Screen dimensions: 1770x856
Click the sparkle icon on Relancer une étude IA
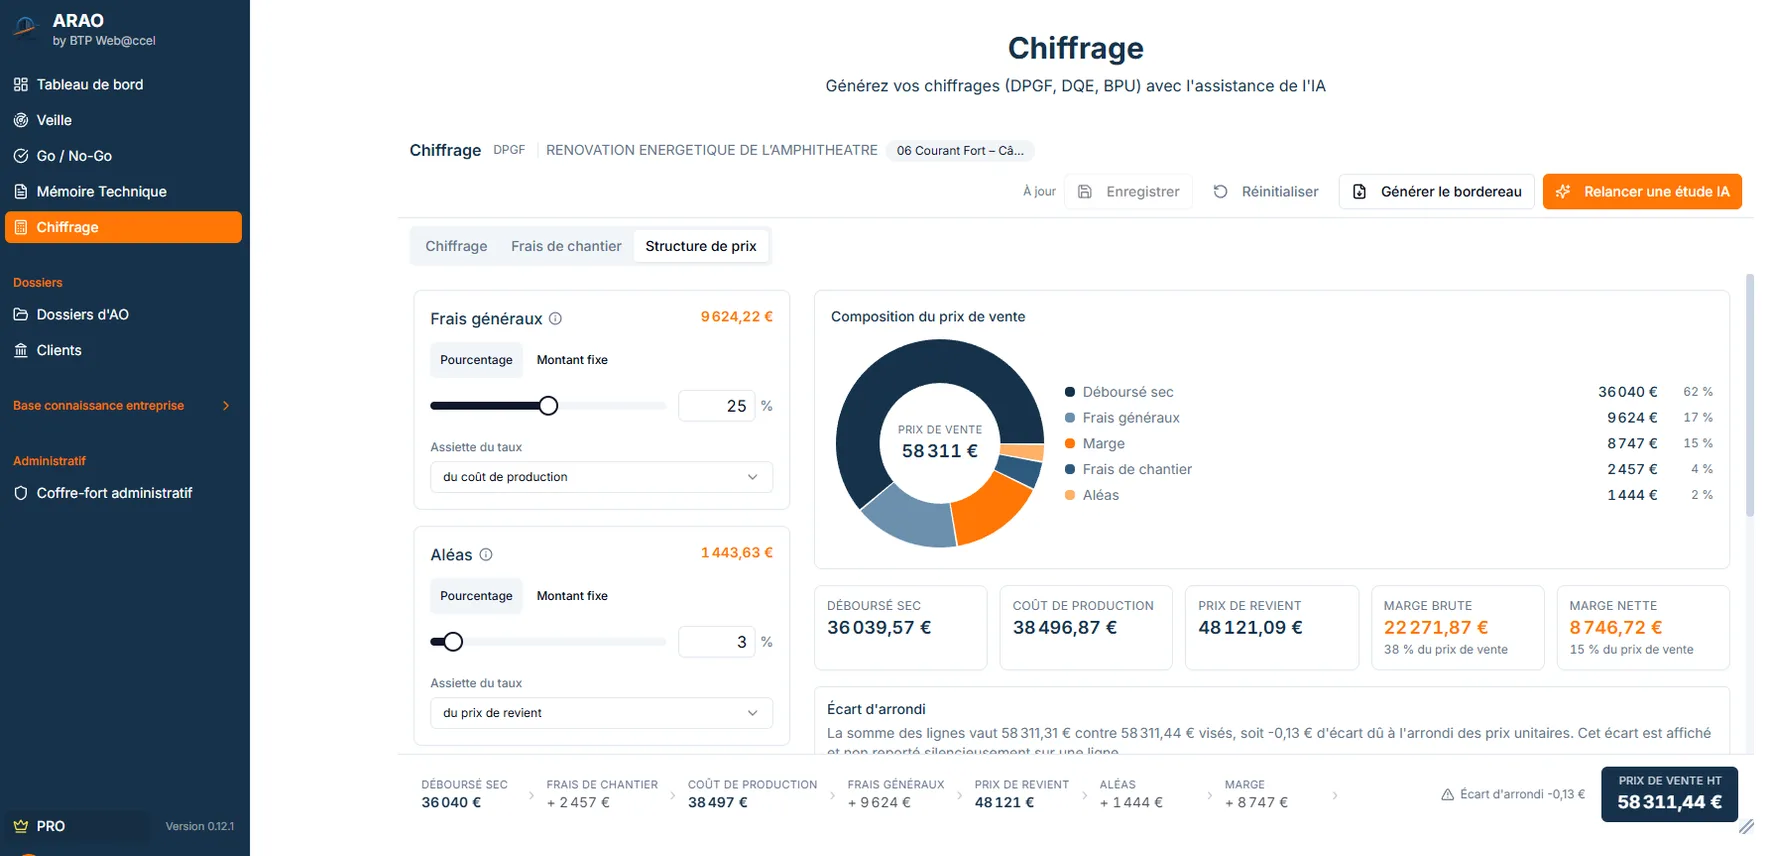pos(1564,192)
